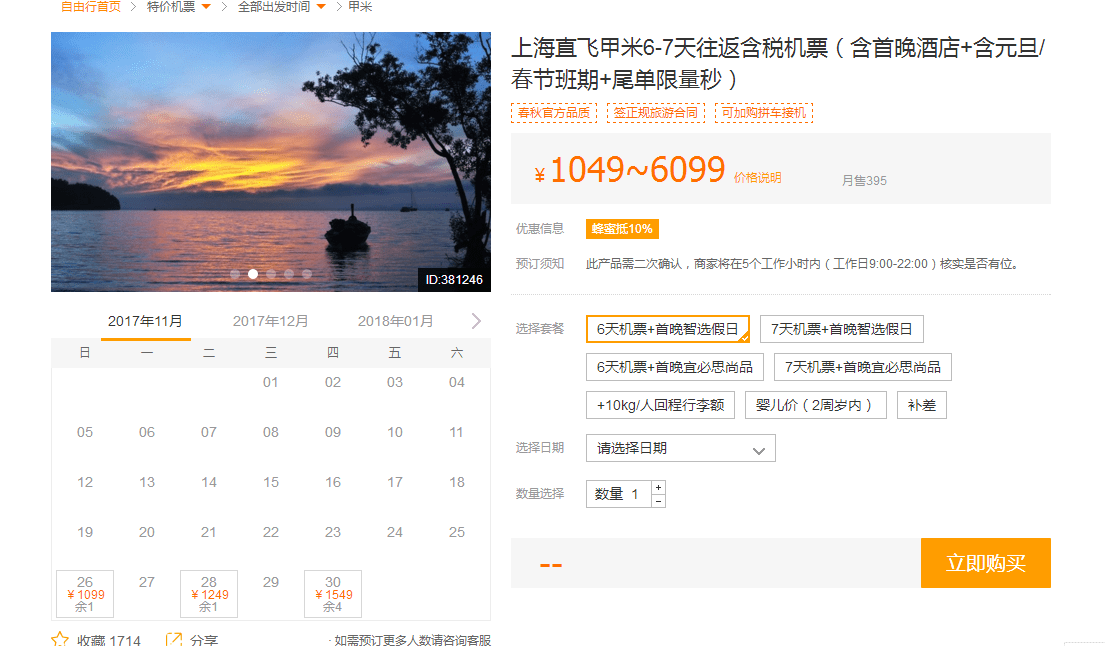Click the 蜂蜜抵10% discount badge

click(622, 229)
